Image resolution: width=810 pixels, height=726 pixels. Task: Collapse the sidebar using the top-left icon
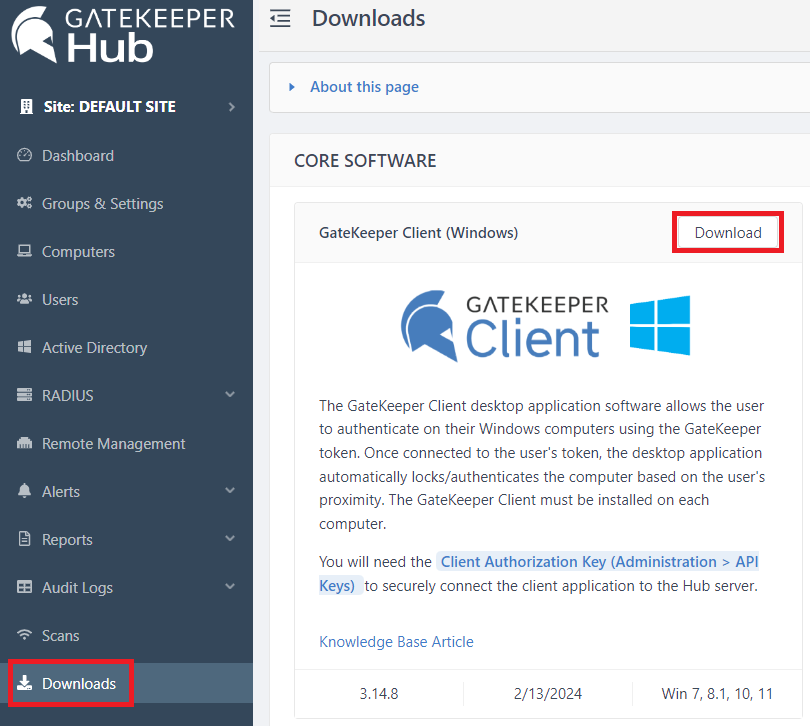click(x=280, y=17)
